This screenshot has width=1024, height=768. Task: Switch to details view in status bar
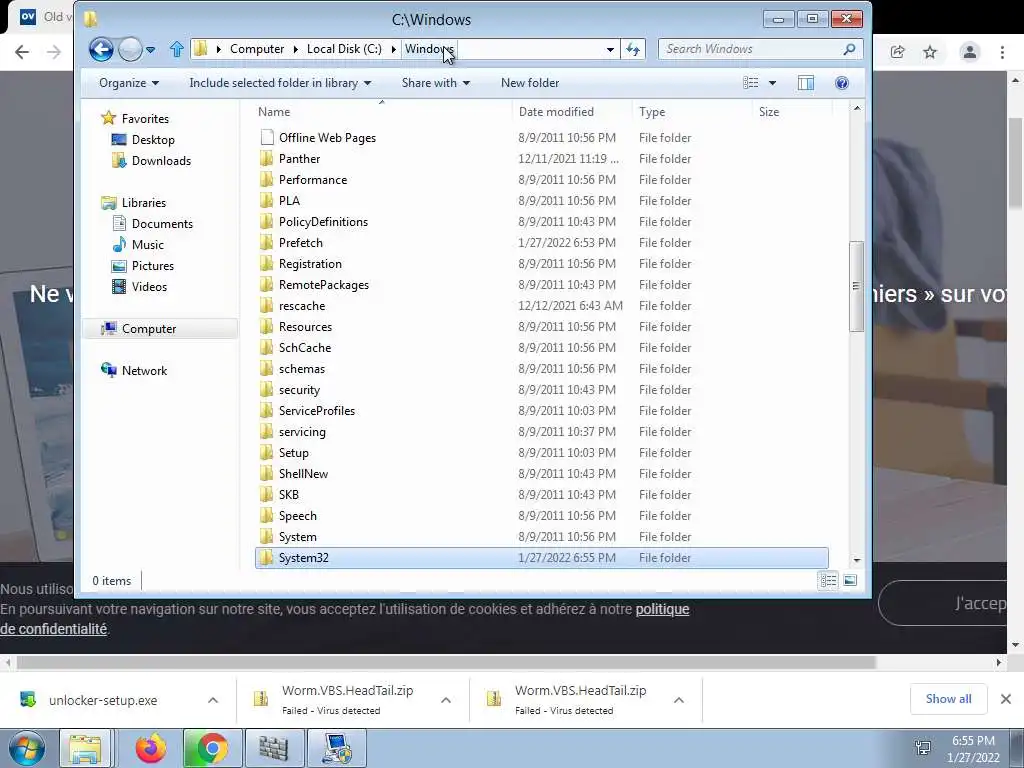(x=828, y=581)
